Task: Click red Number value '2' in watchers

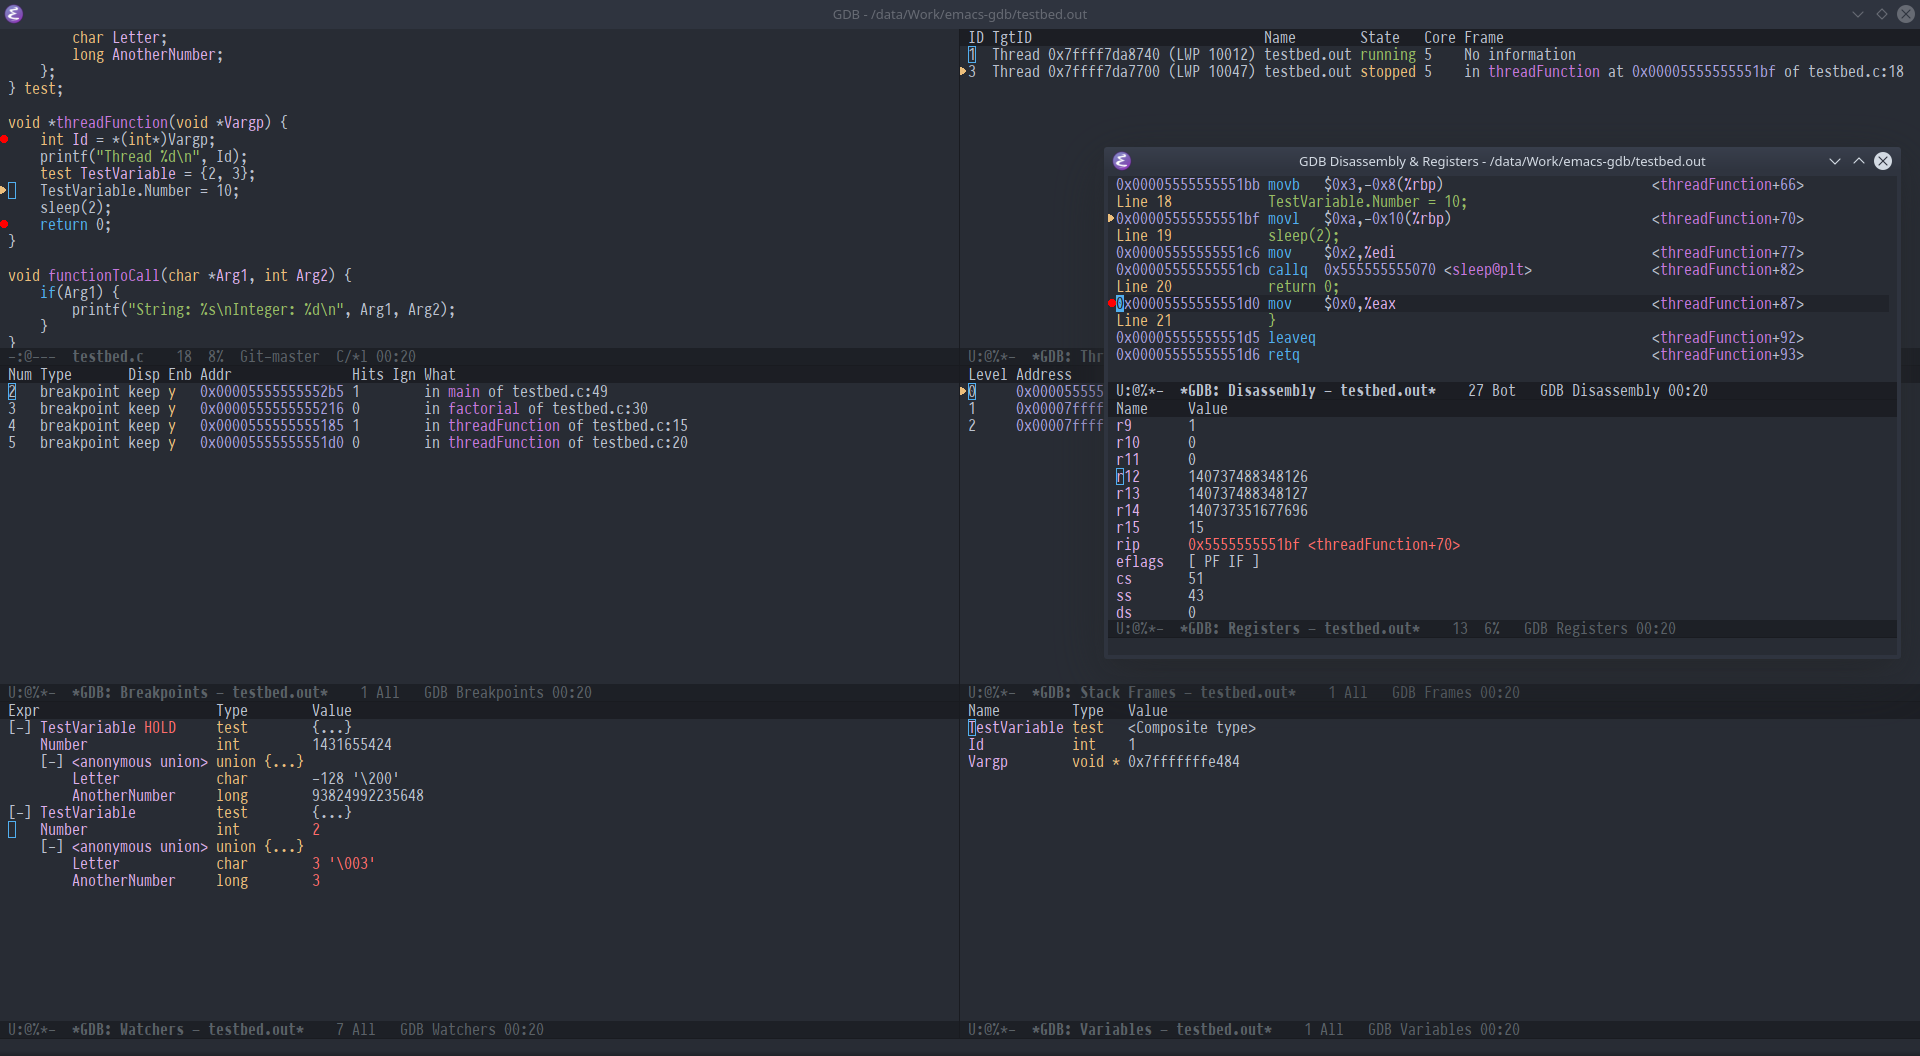Action: tap(316, 830)
